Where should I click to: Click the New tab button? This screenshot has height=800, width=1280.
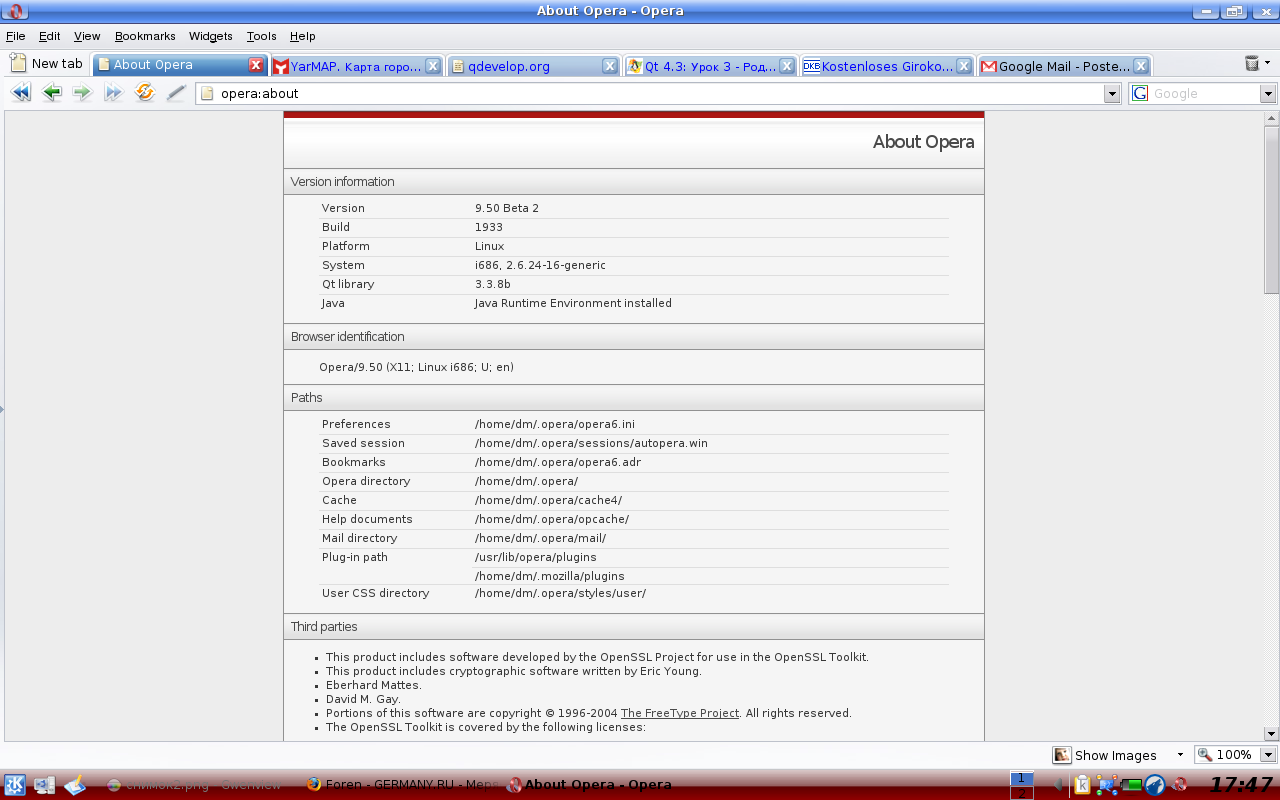[47, 63]
